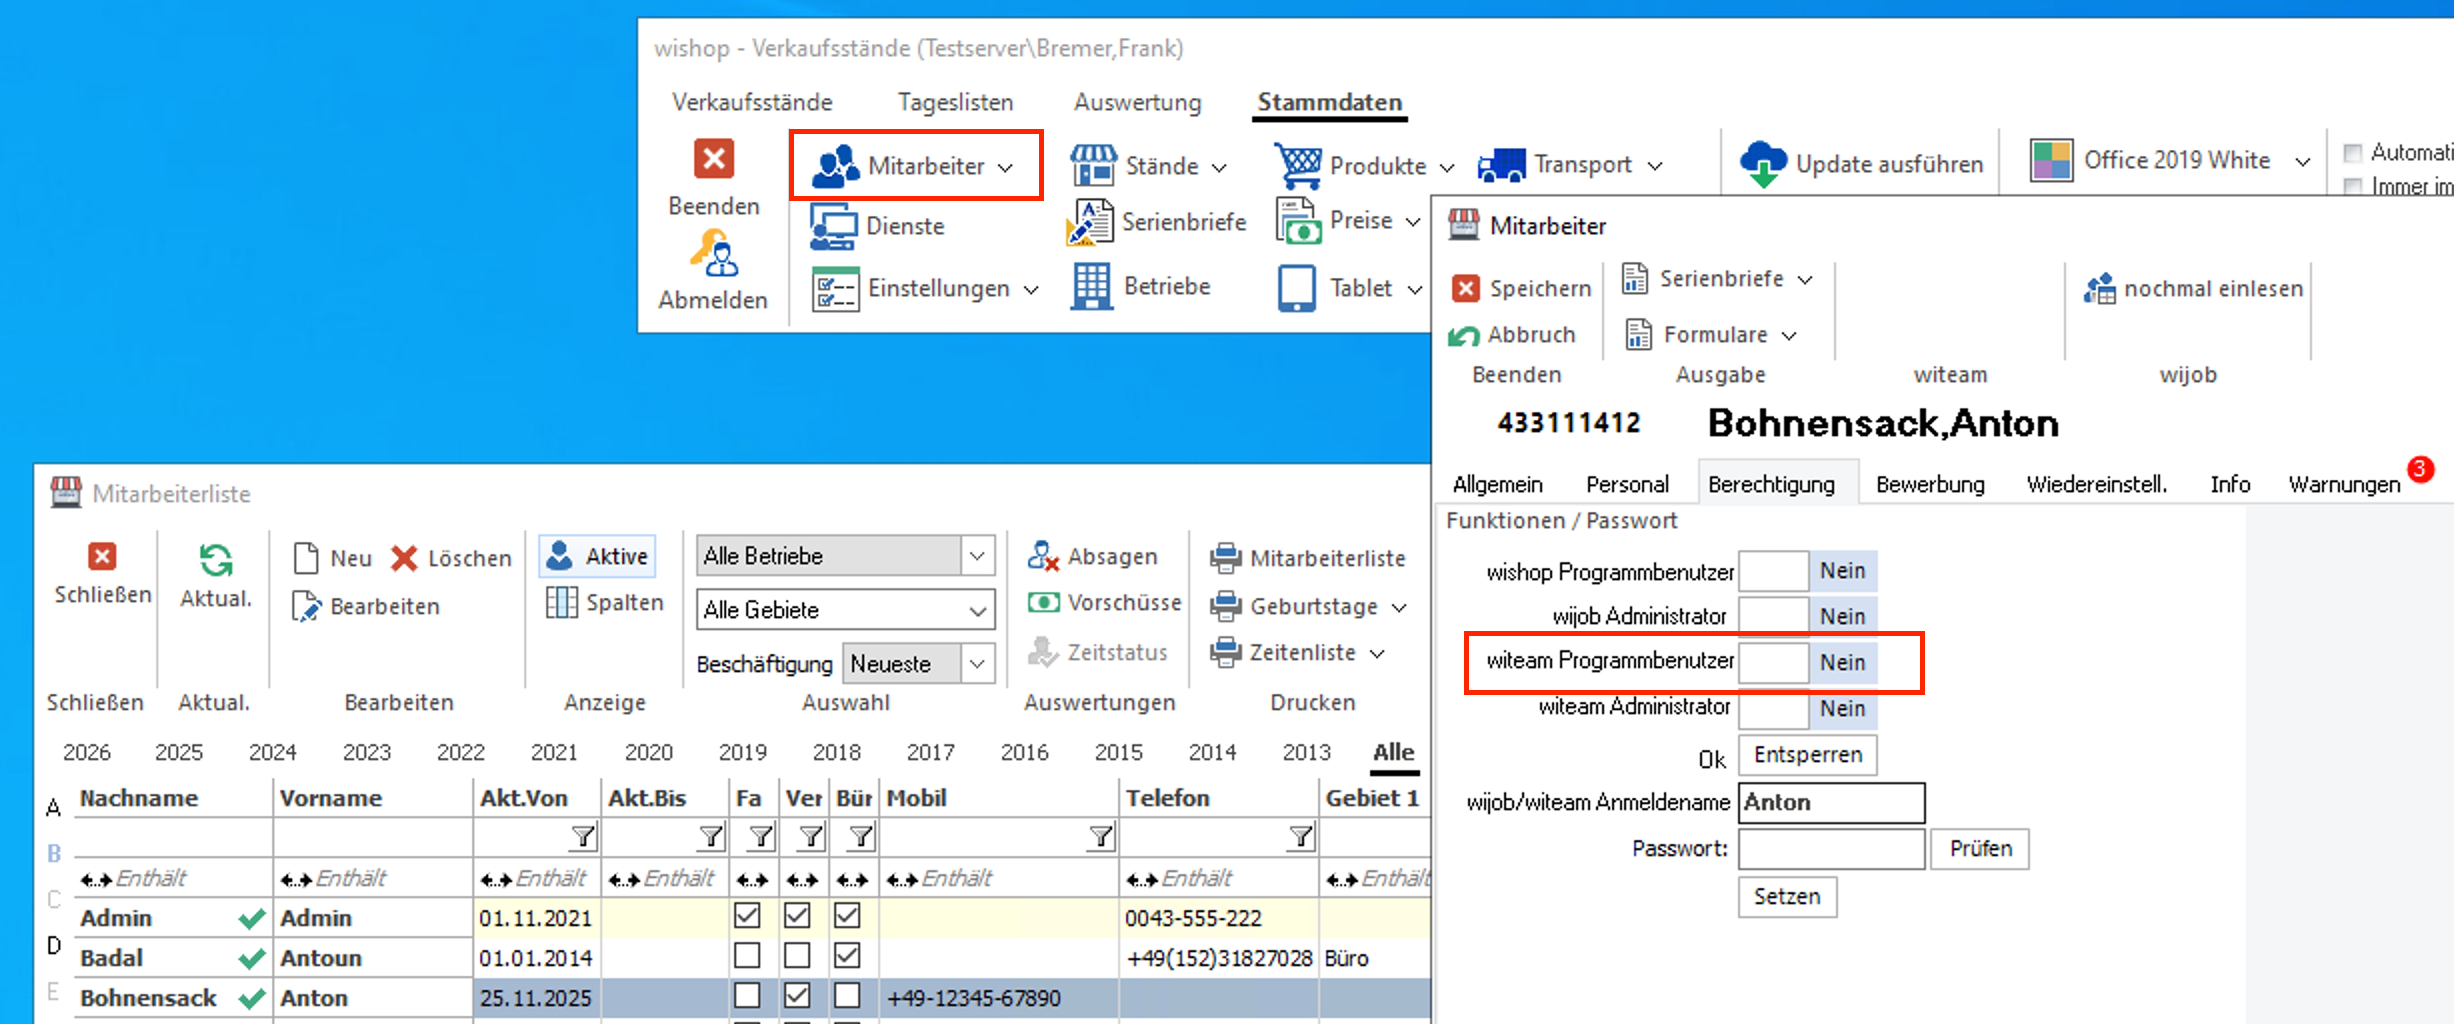Click into the Passwort input field

click(1830, 849)
